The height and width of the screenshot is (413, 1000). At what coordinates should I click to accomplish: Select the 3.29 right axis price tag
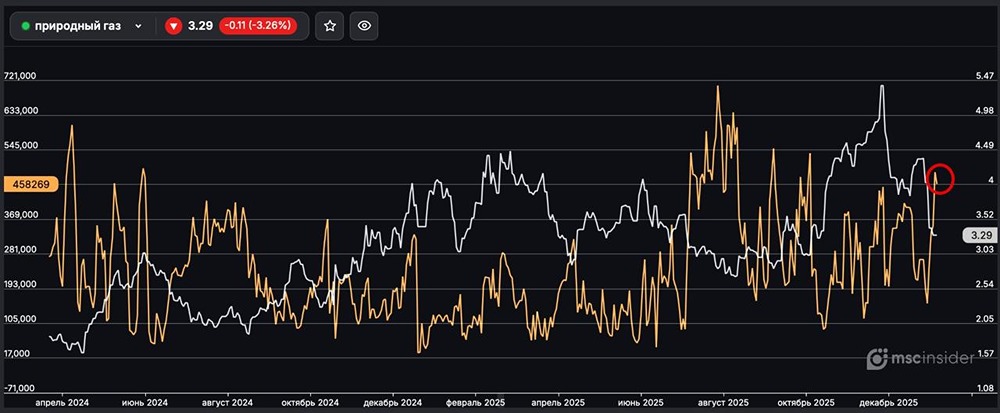977,235
